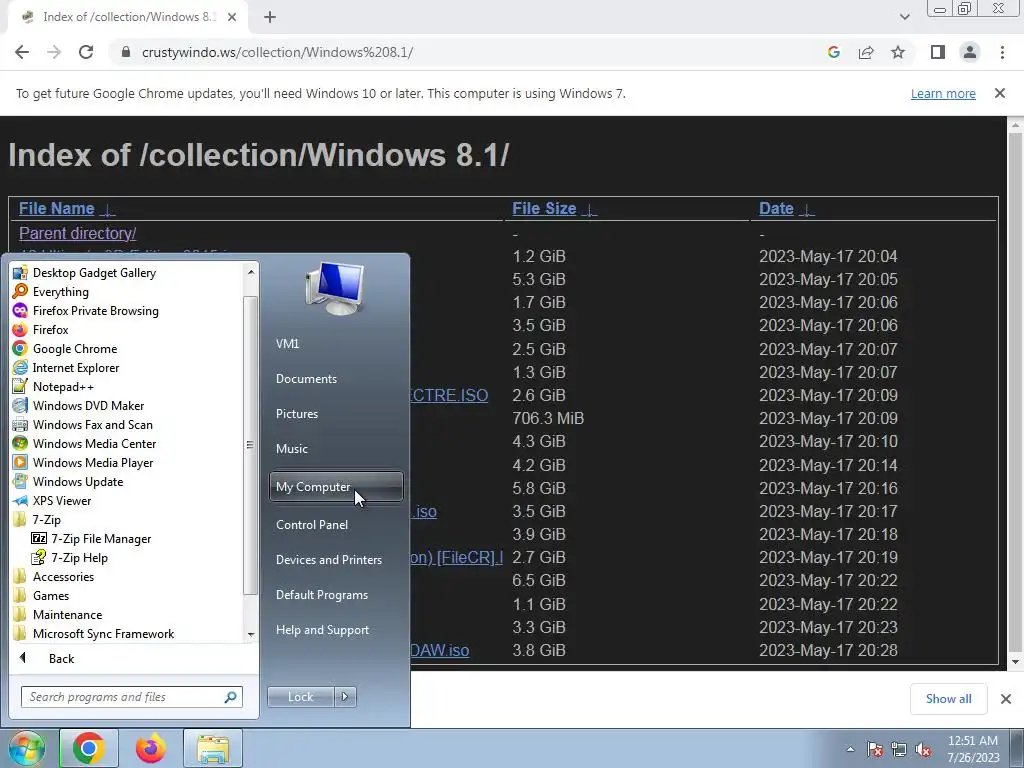1024x768 pixels.
Task: Reload the page in Chrome
Action: (86, 52)
